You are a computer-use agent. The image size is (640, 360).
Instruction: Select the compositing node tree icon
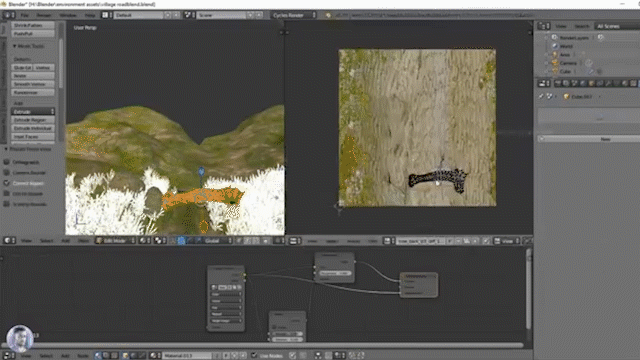pyautogui.click(x=106, y=356)
